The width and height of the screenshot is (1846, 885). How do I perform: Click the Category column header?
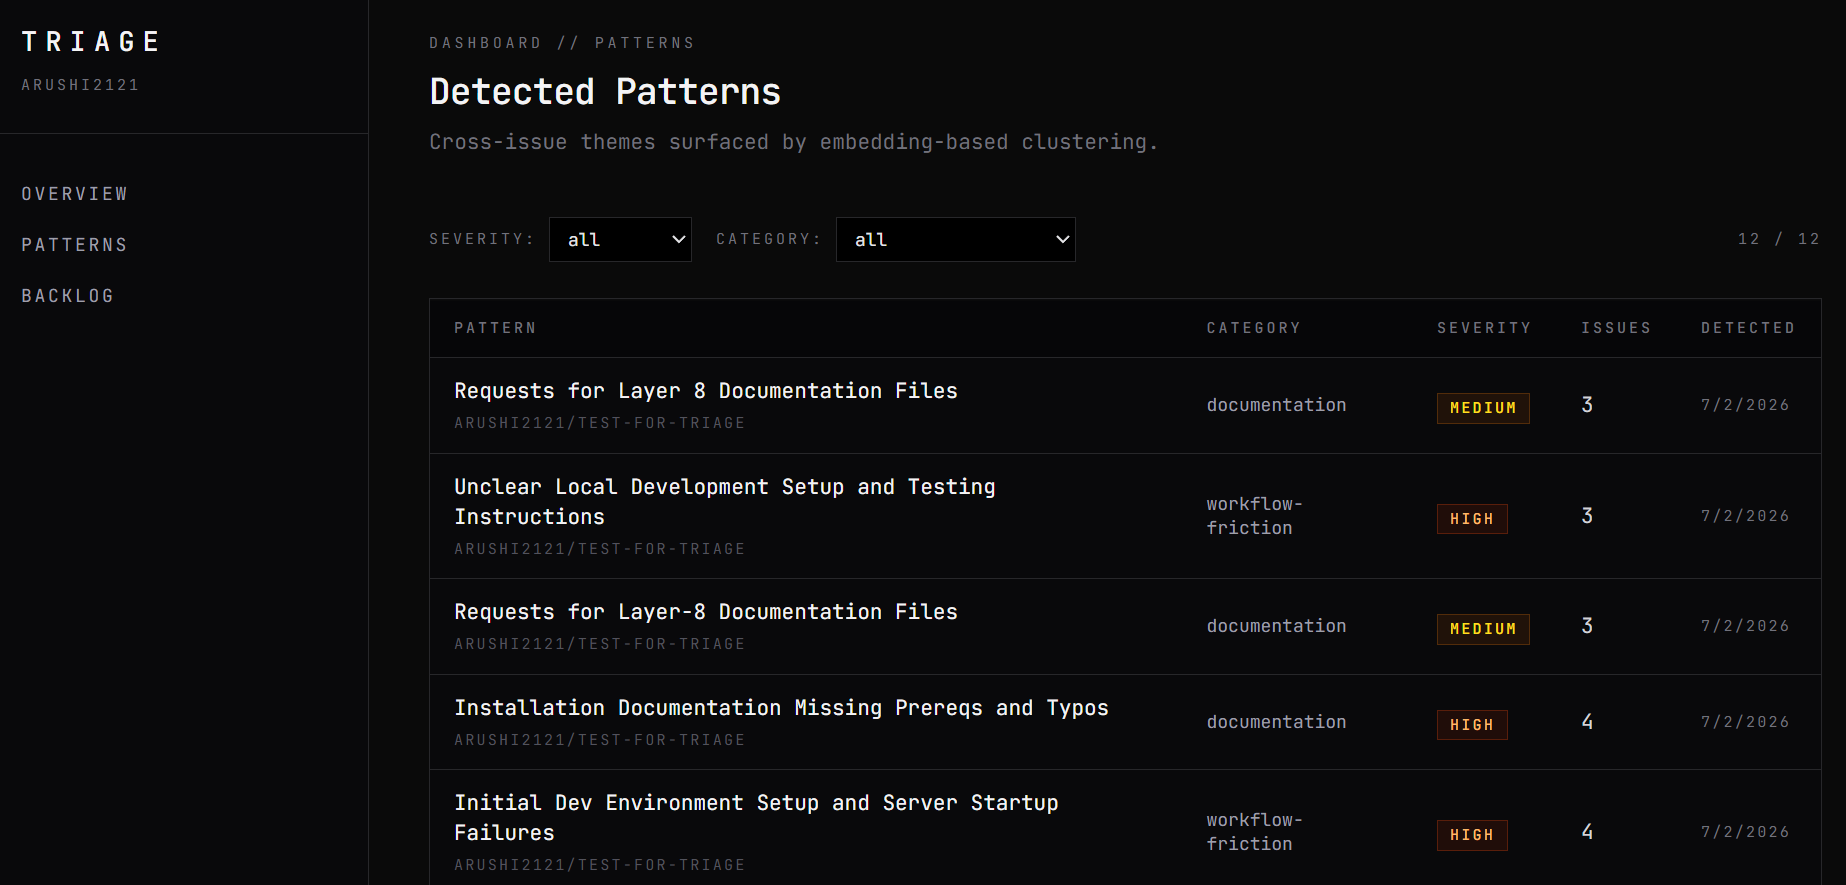click(x=1253, y=328)
